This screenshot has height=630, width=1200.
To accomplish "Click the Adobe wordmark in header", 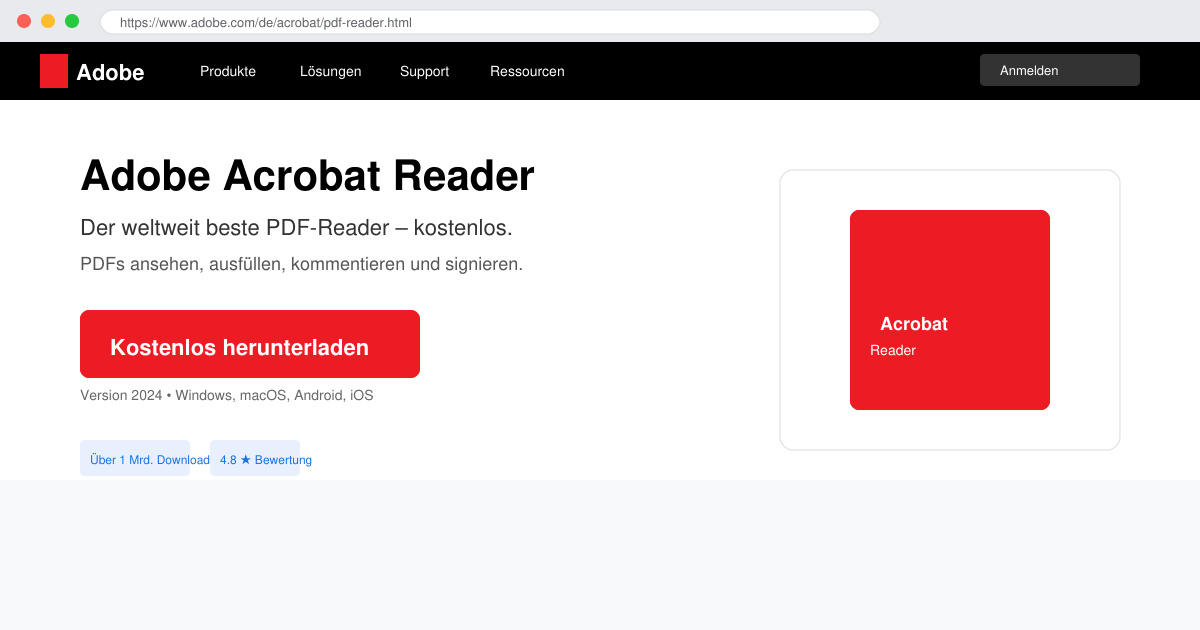I will point(110,72).
